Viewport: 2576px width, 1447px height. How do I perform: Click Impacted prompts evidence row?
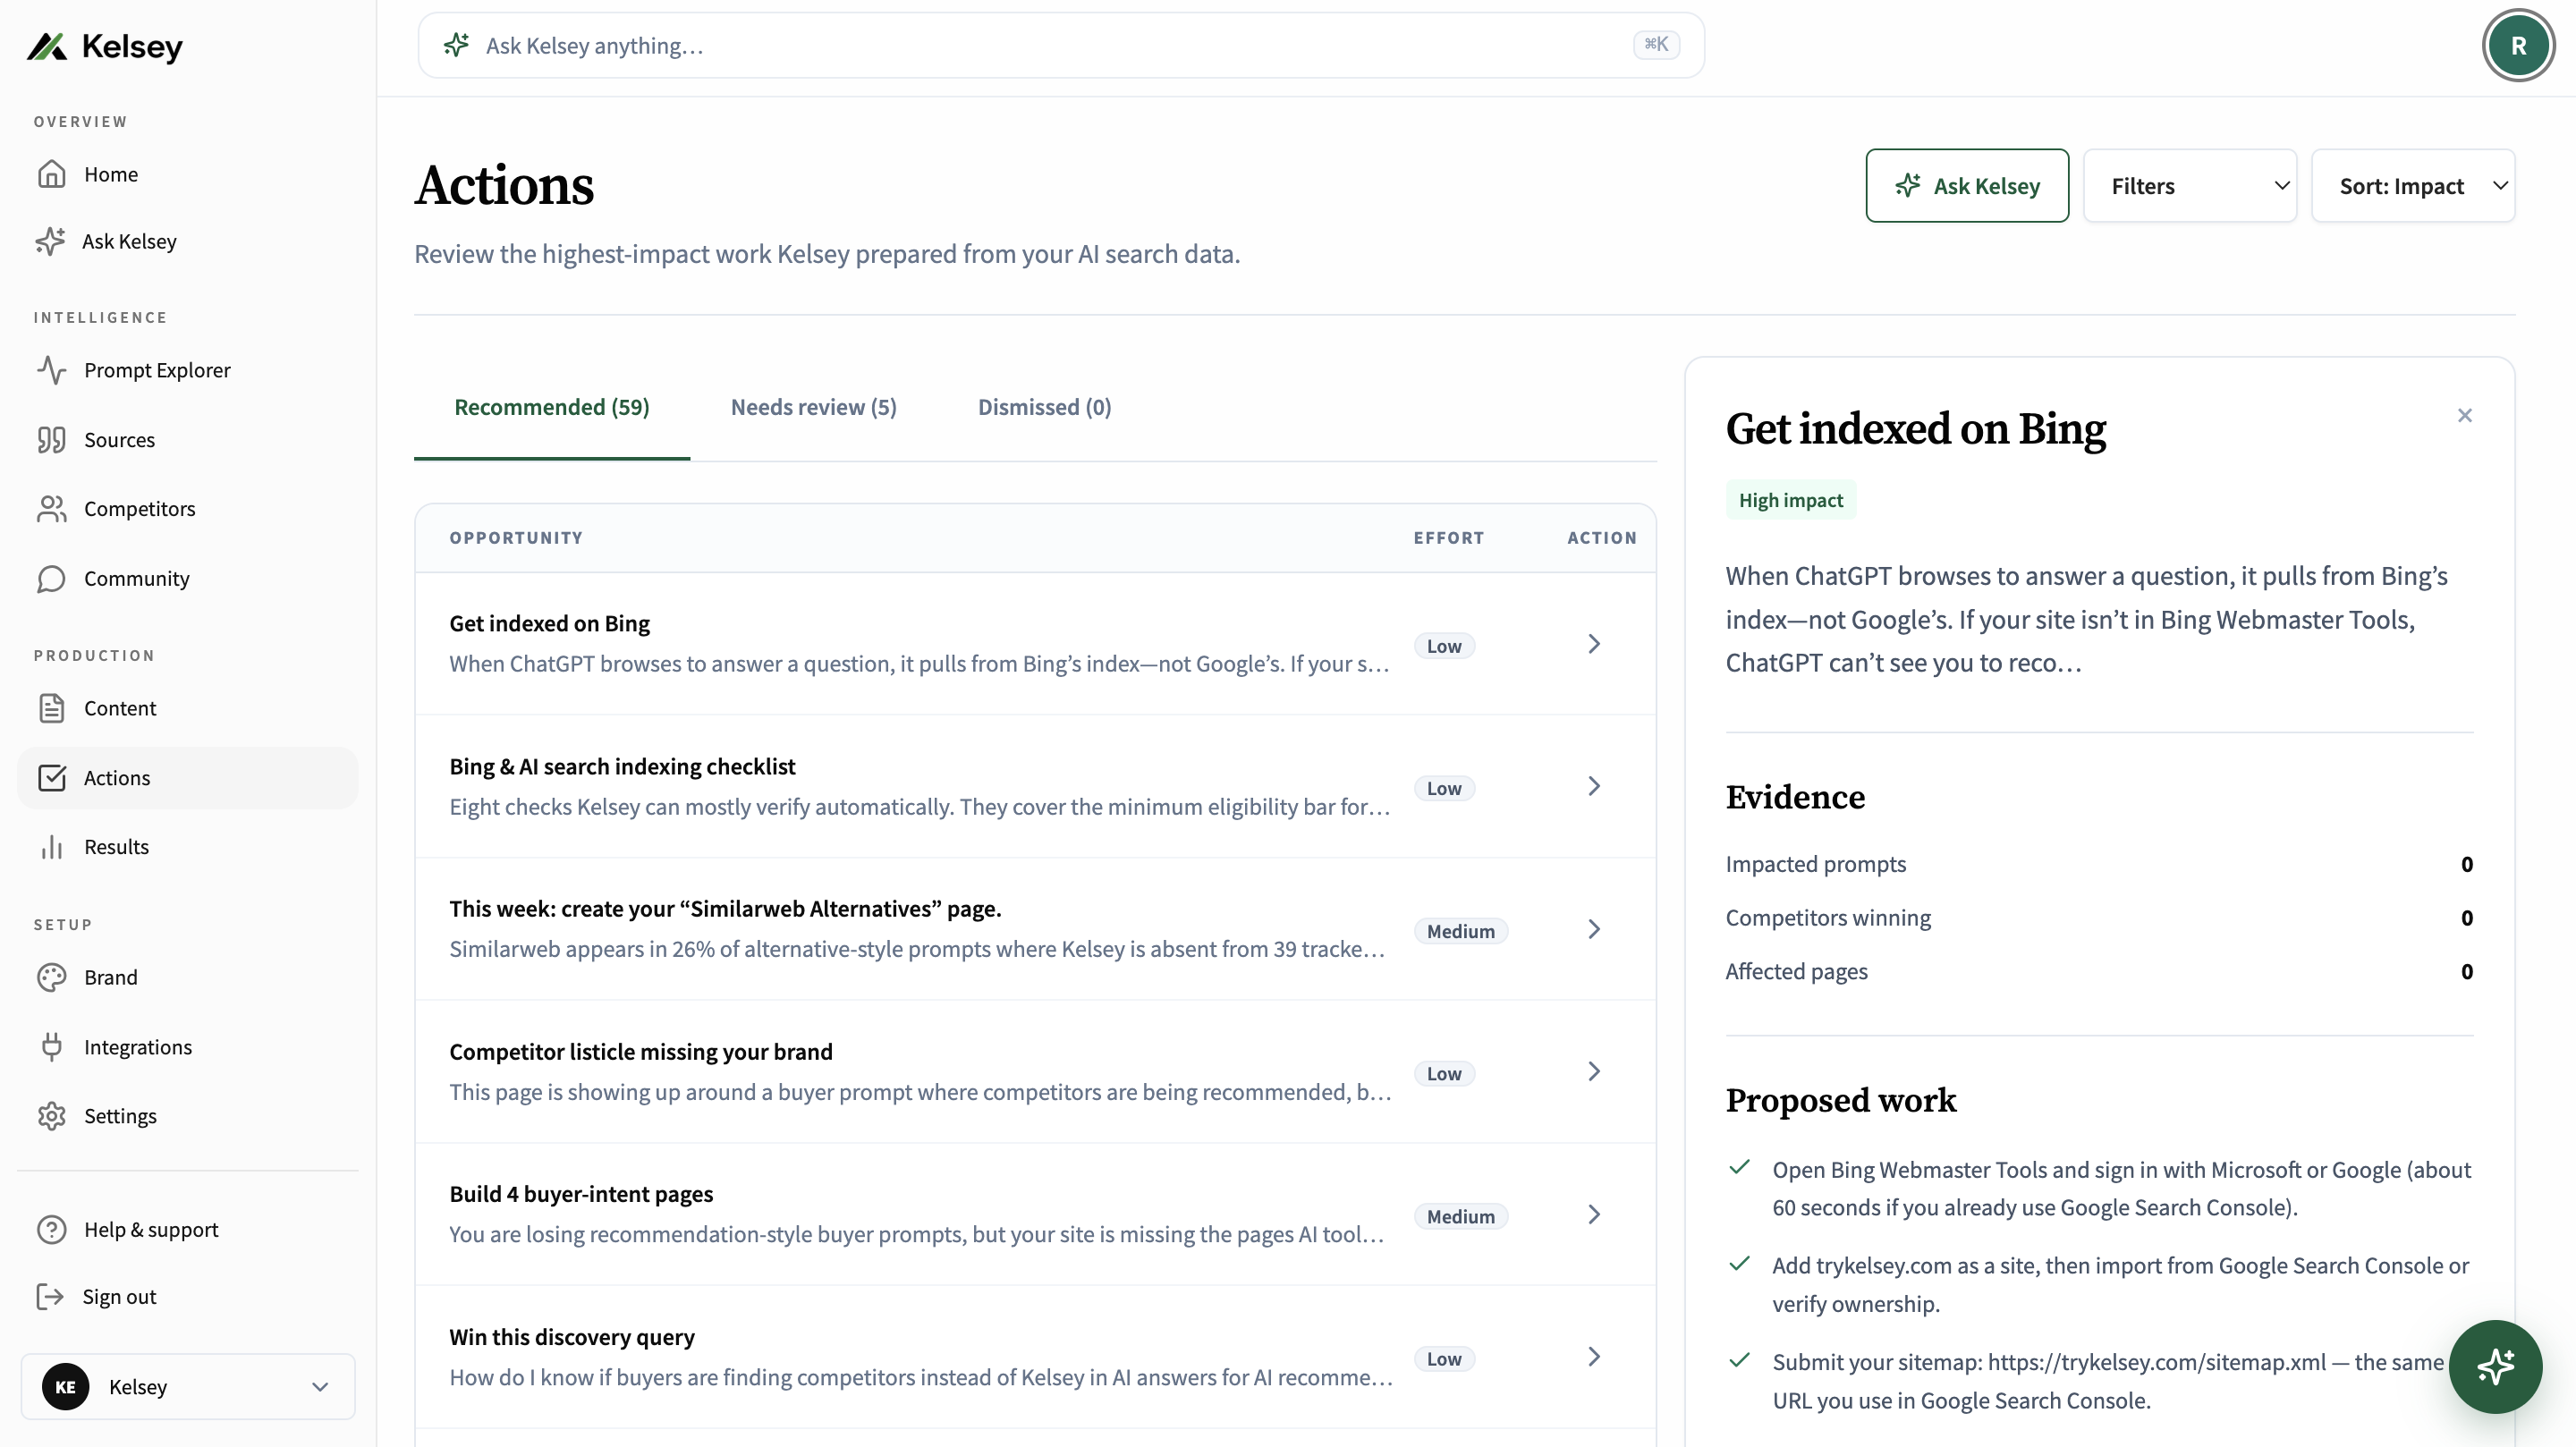[2099, 864]
